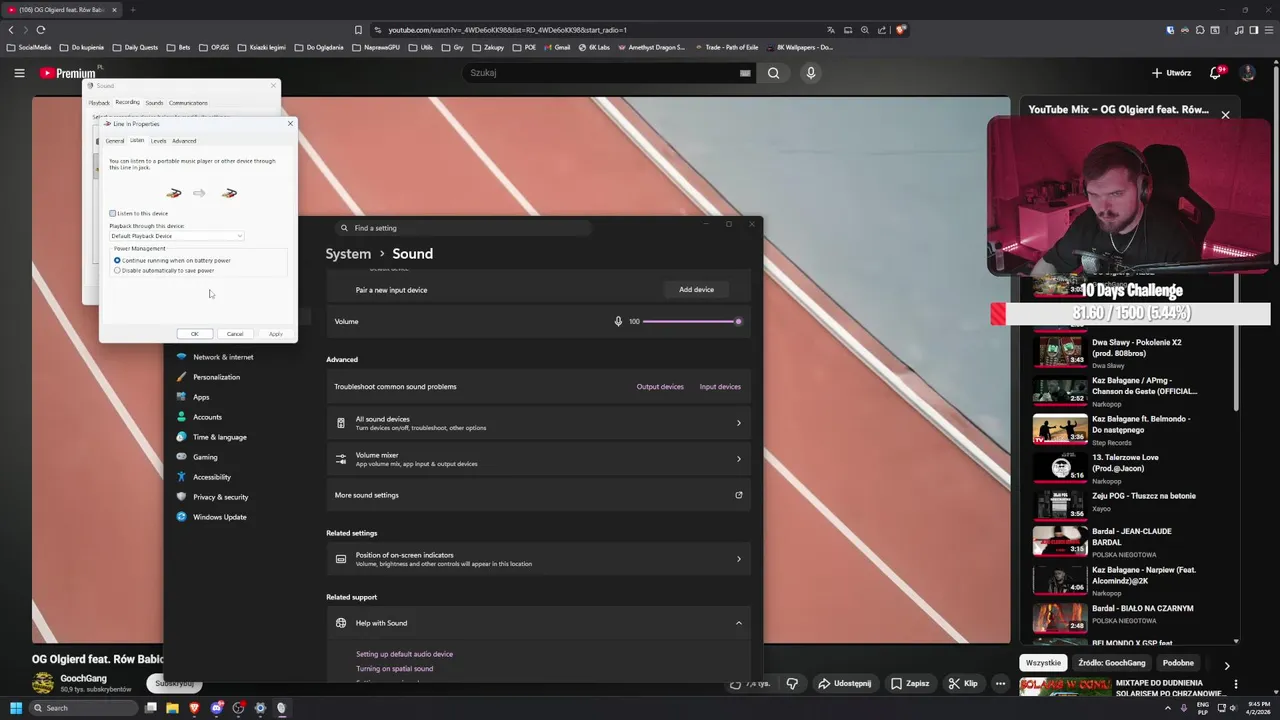The height and width of the screenshot is (720, 1280).
Task: Open Task View on the taskbar
Action: click(x=151, y=708)
